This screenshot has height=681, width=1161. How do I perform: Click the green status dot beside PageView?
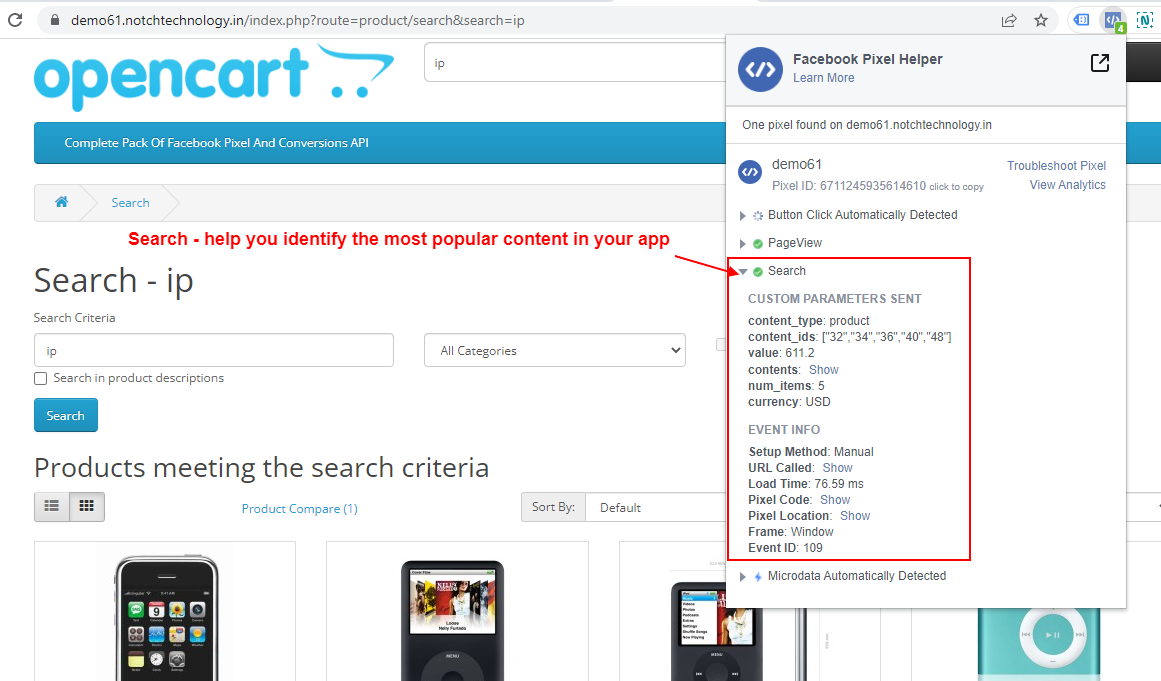click(757, 244)
